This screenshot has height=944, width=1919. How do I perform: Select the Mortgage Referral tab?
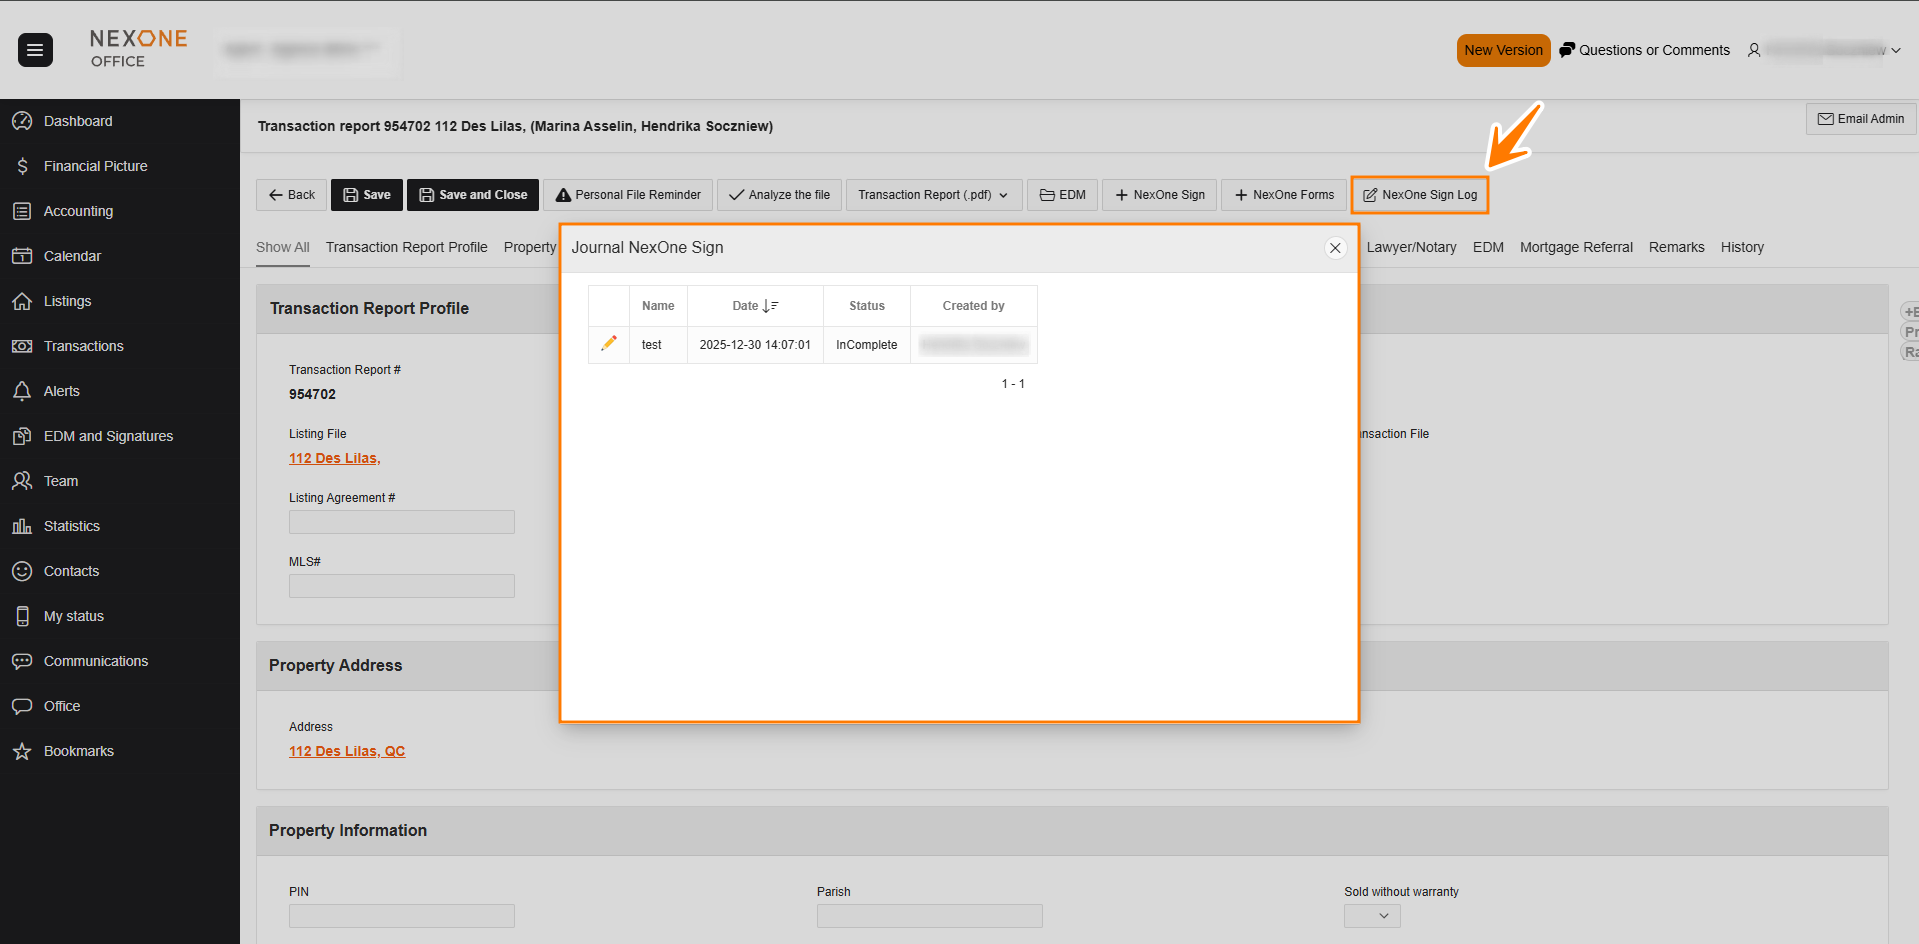[x=1575, y=247]
